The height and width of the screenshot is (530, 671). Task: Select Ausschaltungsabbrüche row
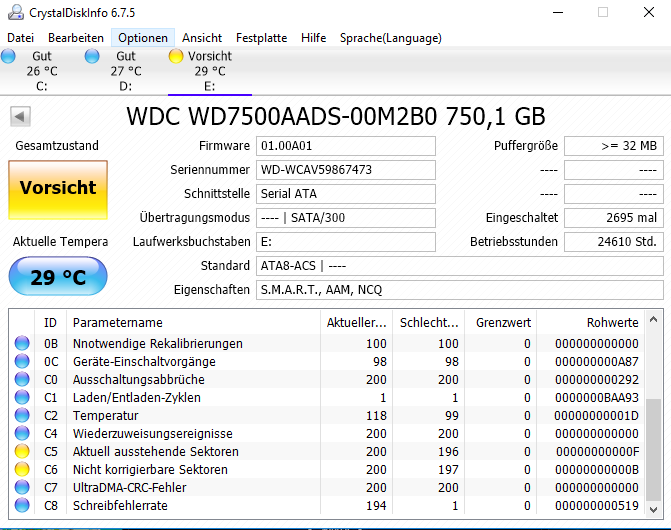(327, 379)
